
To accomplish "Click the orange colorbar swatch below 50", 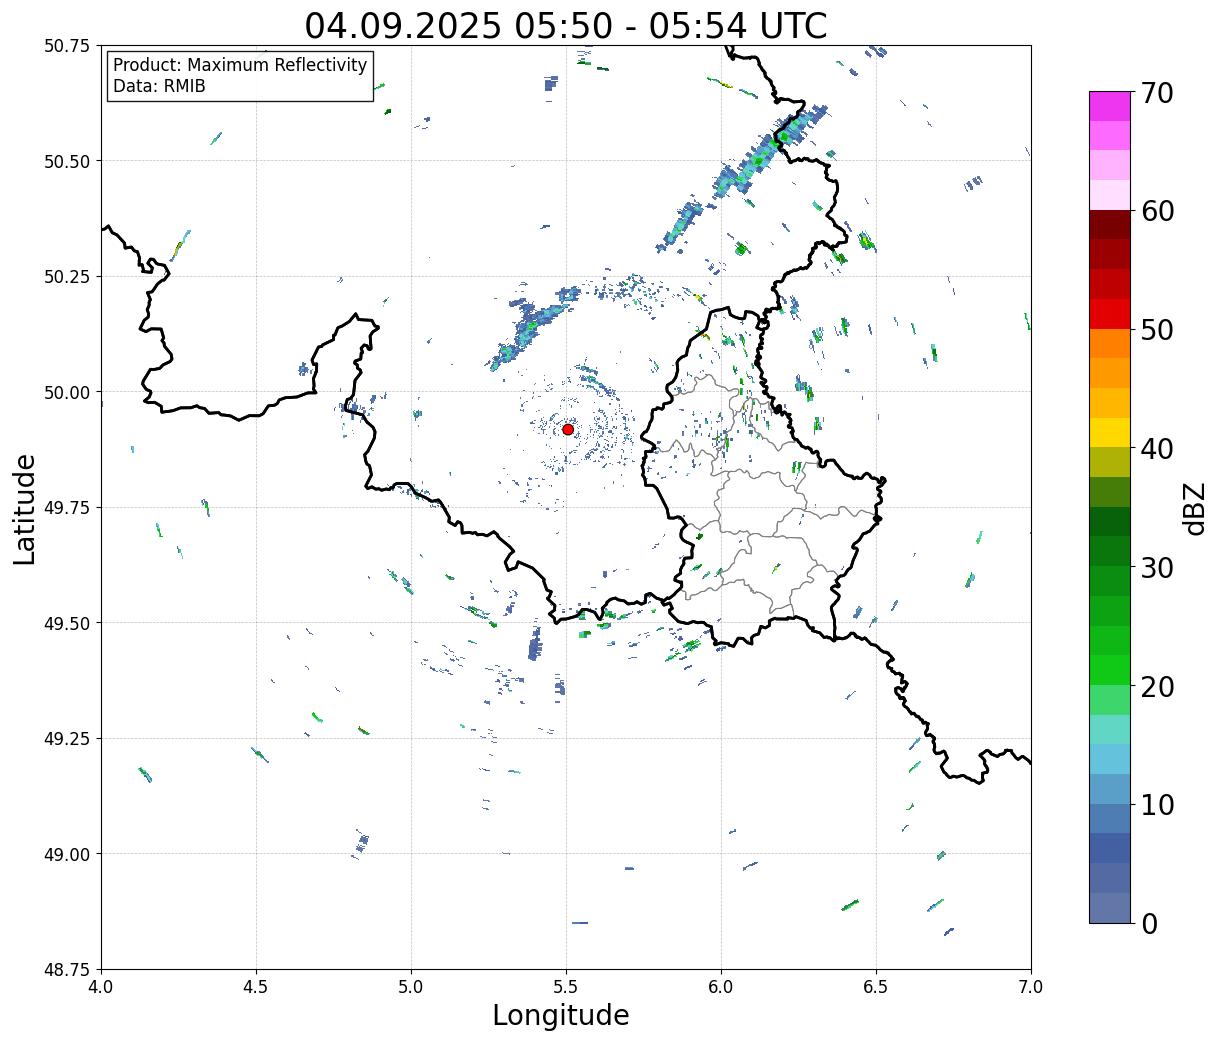I will (1110, 344).
